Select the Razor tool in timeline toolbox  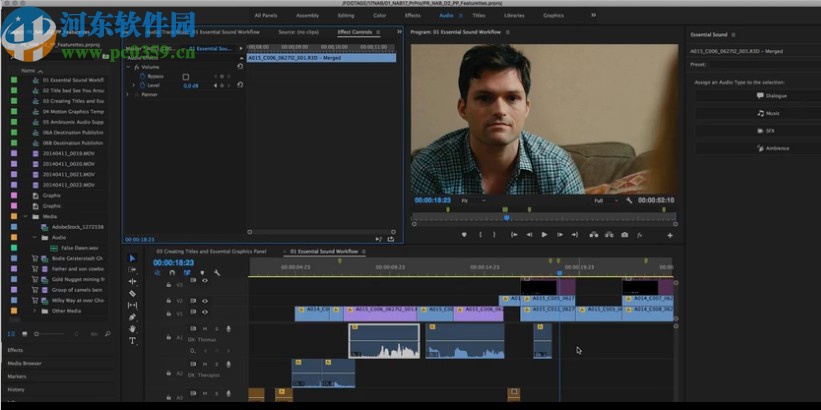[132, 293]
